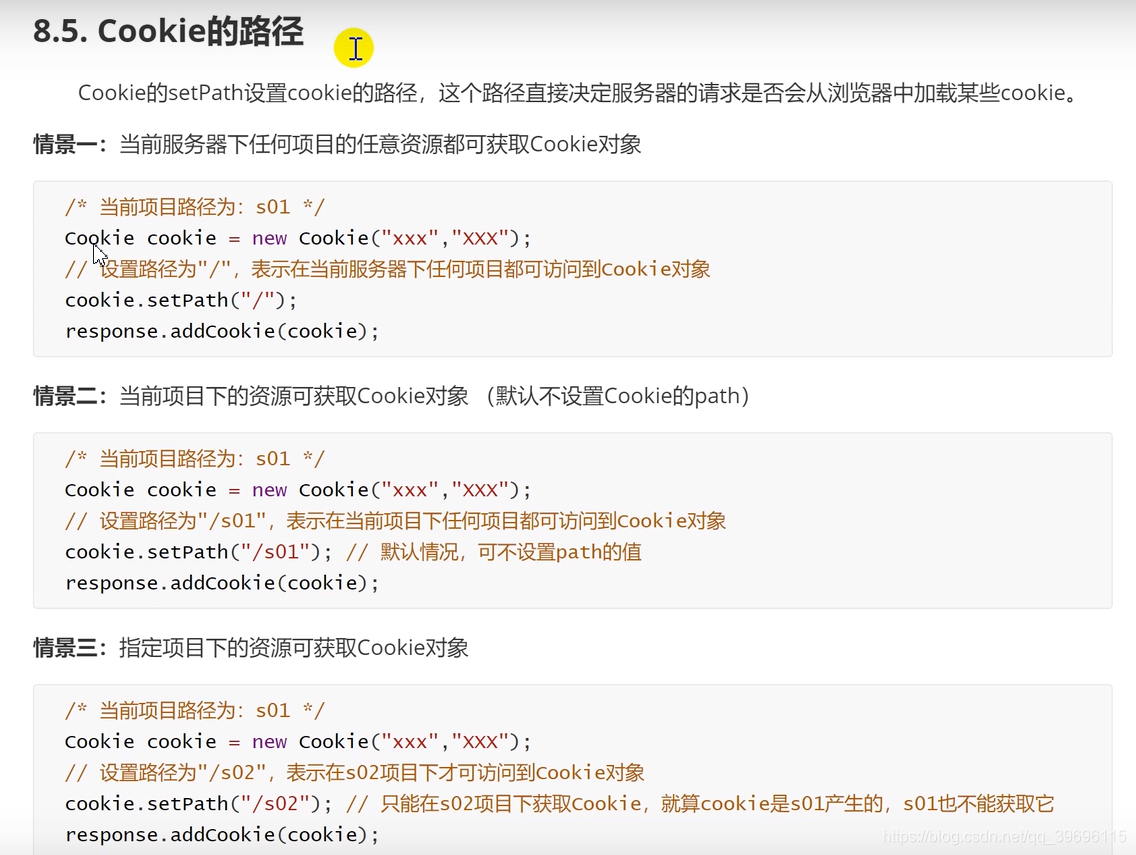Click the code line cookie.setPath("/s02");
The height and width of the screenshot is (855, 1136).
(x=199, y=804)
